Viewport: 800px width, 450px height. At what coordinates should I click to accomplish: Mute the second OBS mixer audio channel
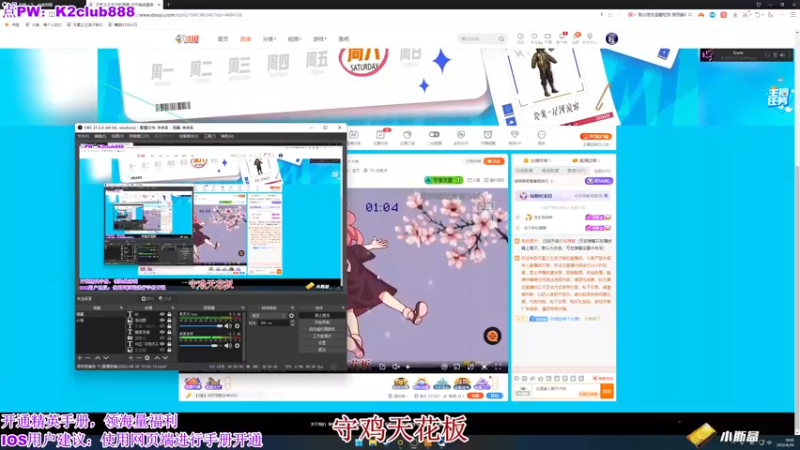[228, 345]
